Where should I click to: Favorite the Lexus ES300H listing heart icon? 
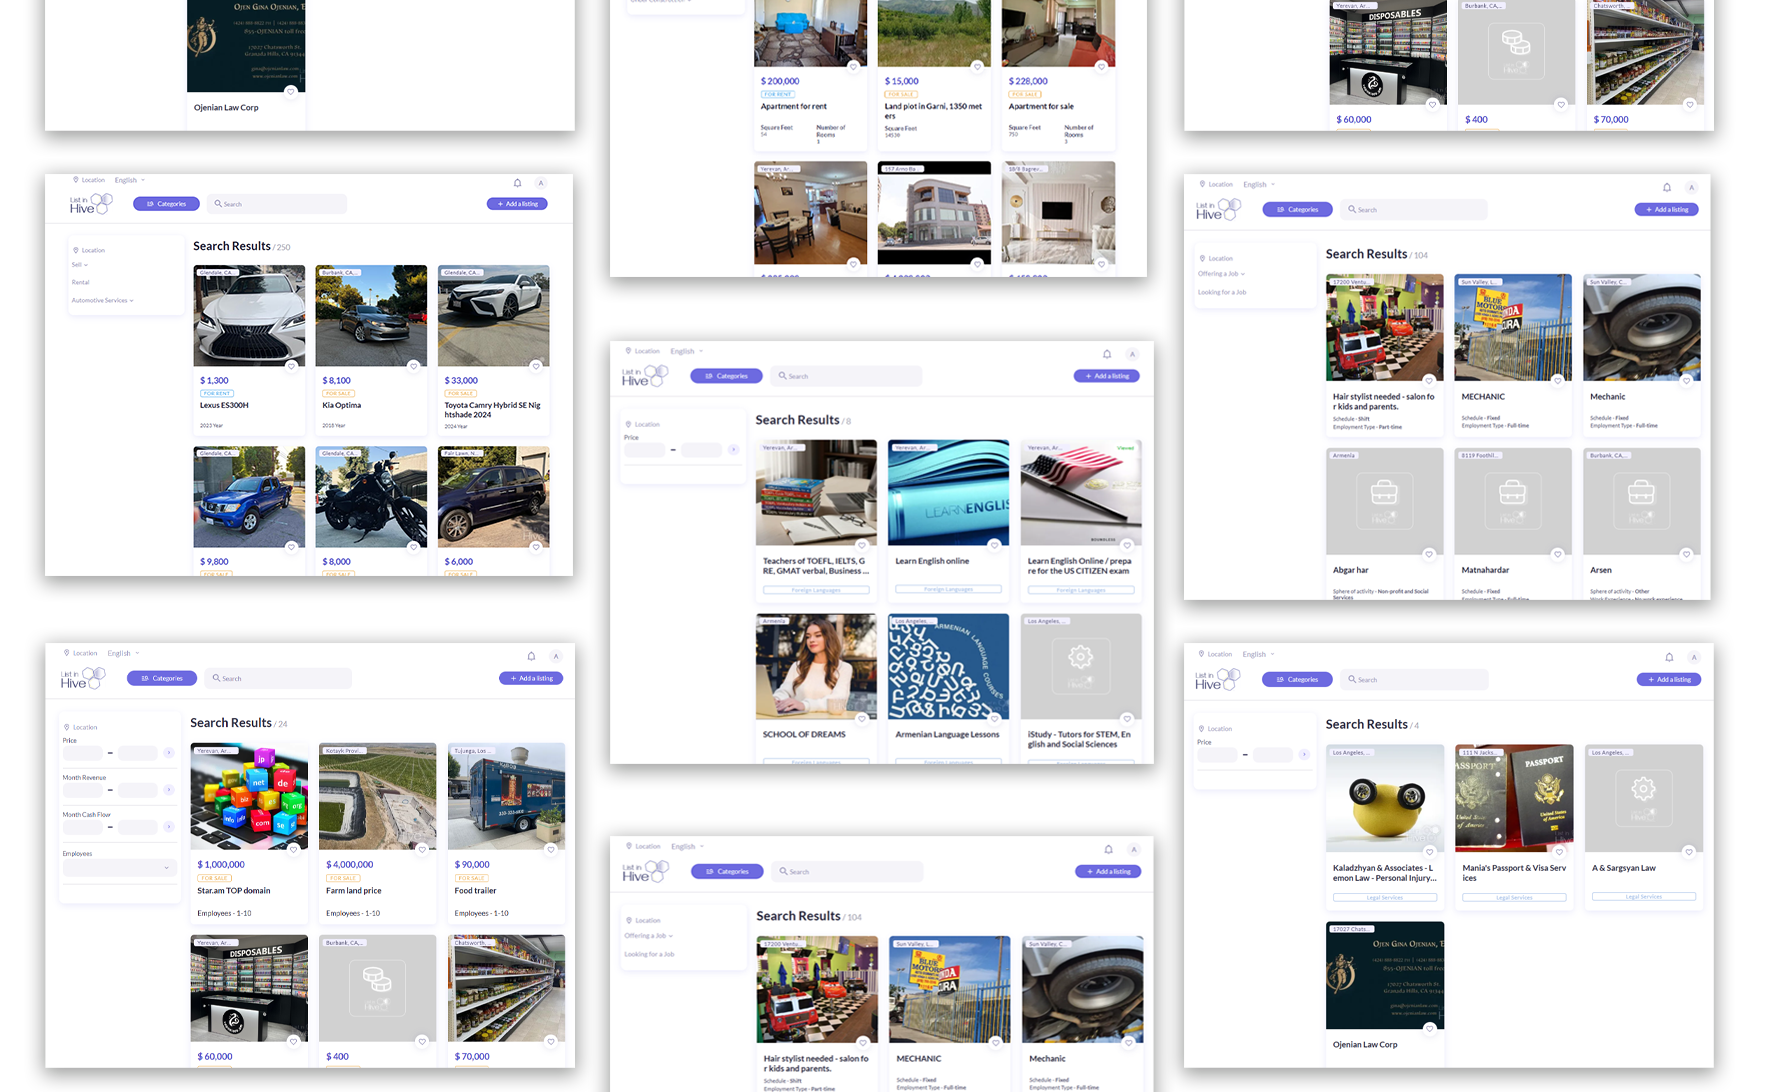(290, 366)
